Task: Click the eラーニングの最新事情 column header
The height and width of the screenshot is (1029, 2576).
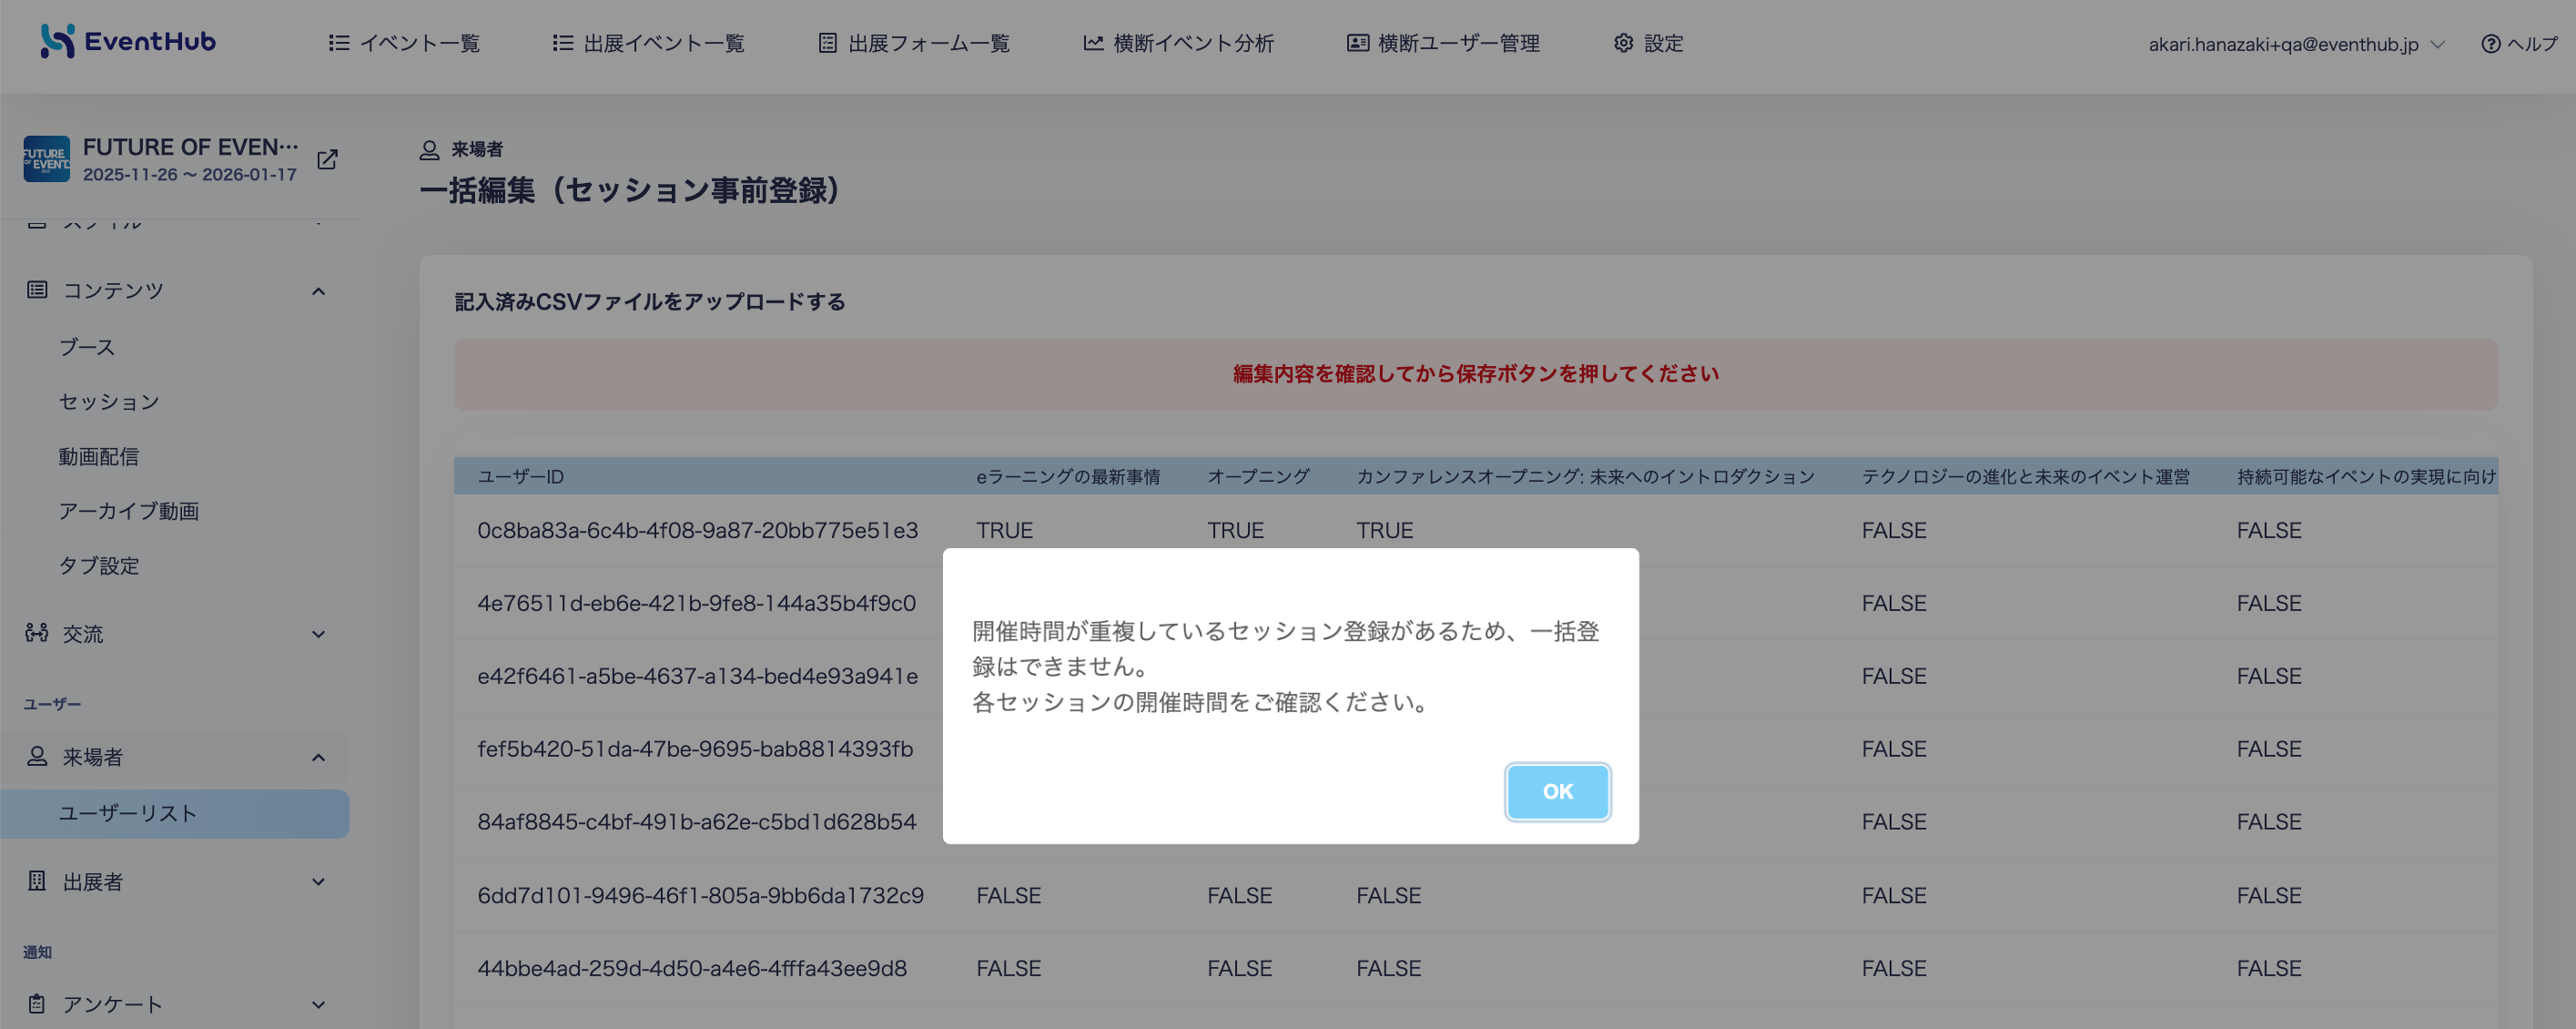Action: (x=1068, y=477)
